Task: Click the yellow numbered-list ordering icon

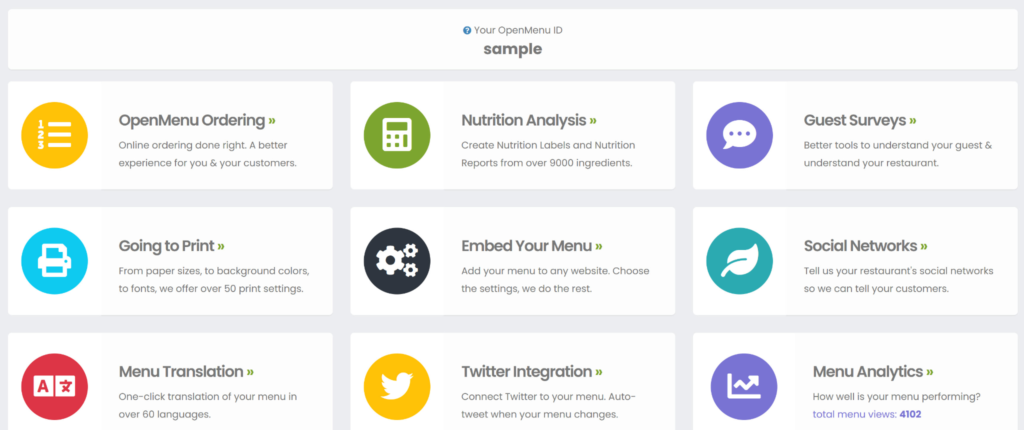Action: click(55, 135)
